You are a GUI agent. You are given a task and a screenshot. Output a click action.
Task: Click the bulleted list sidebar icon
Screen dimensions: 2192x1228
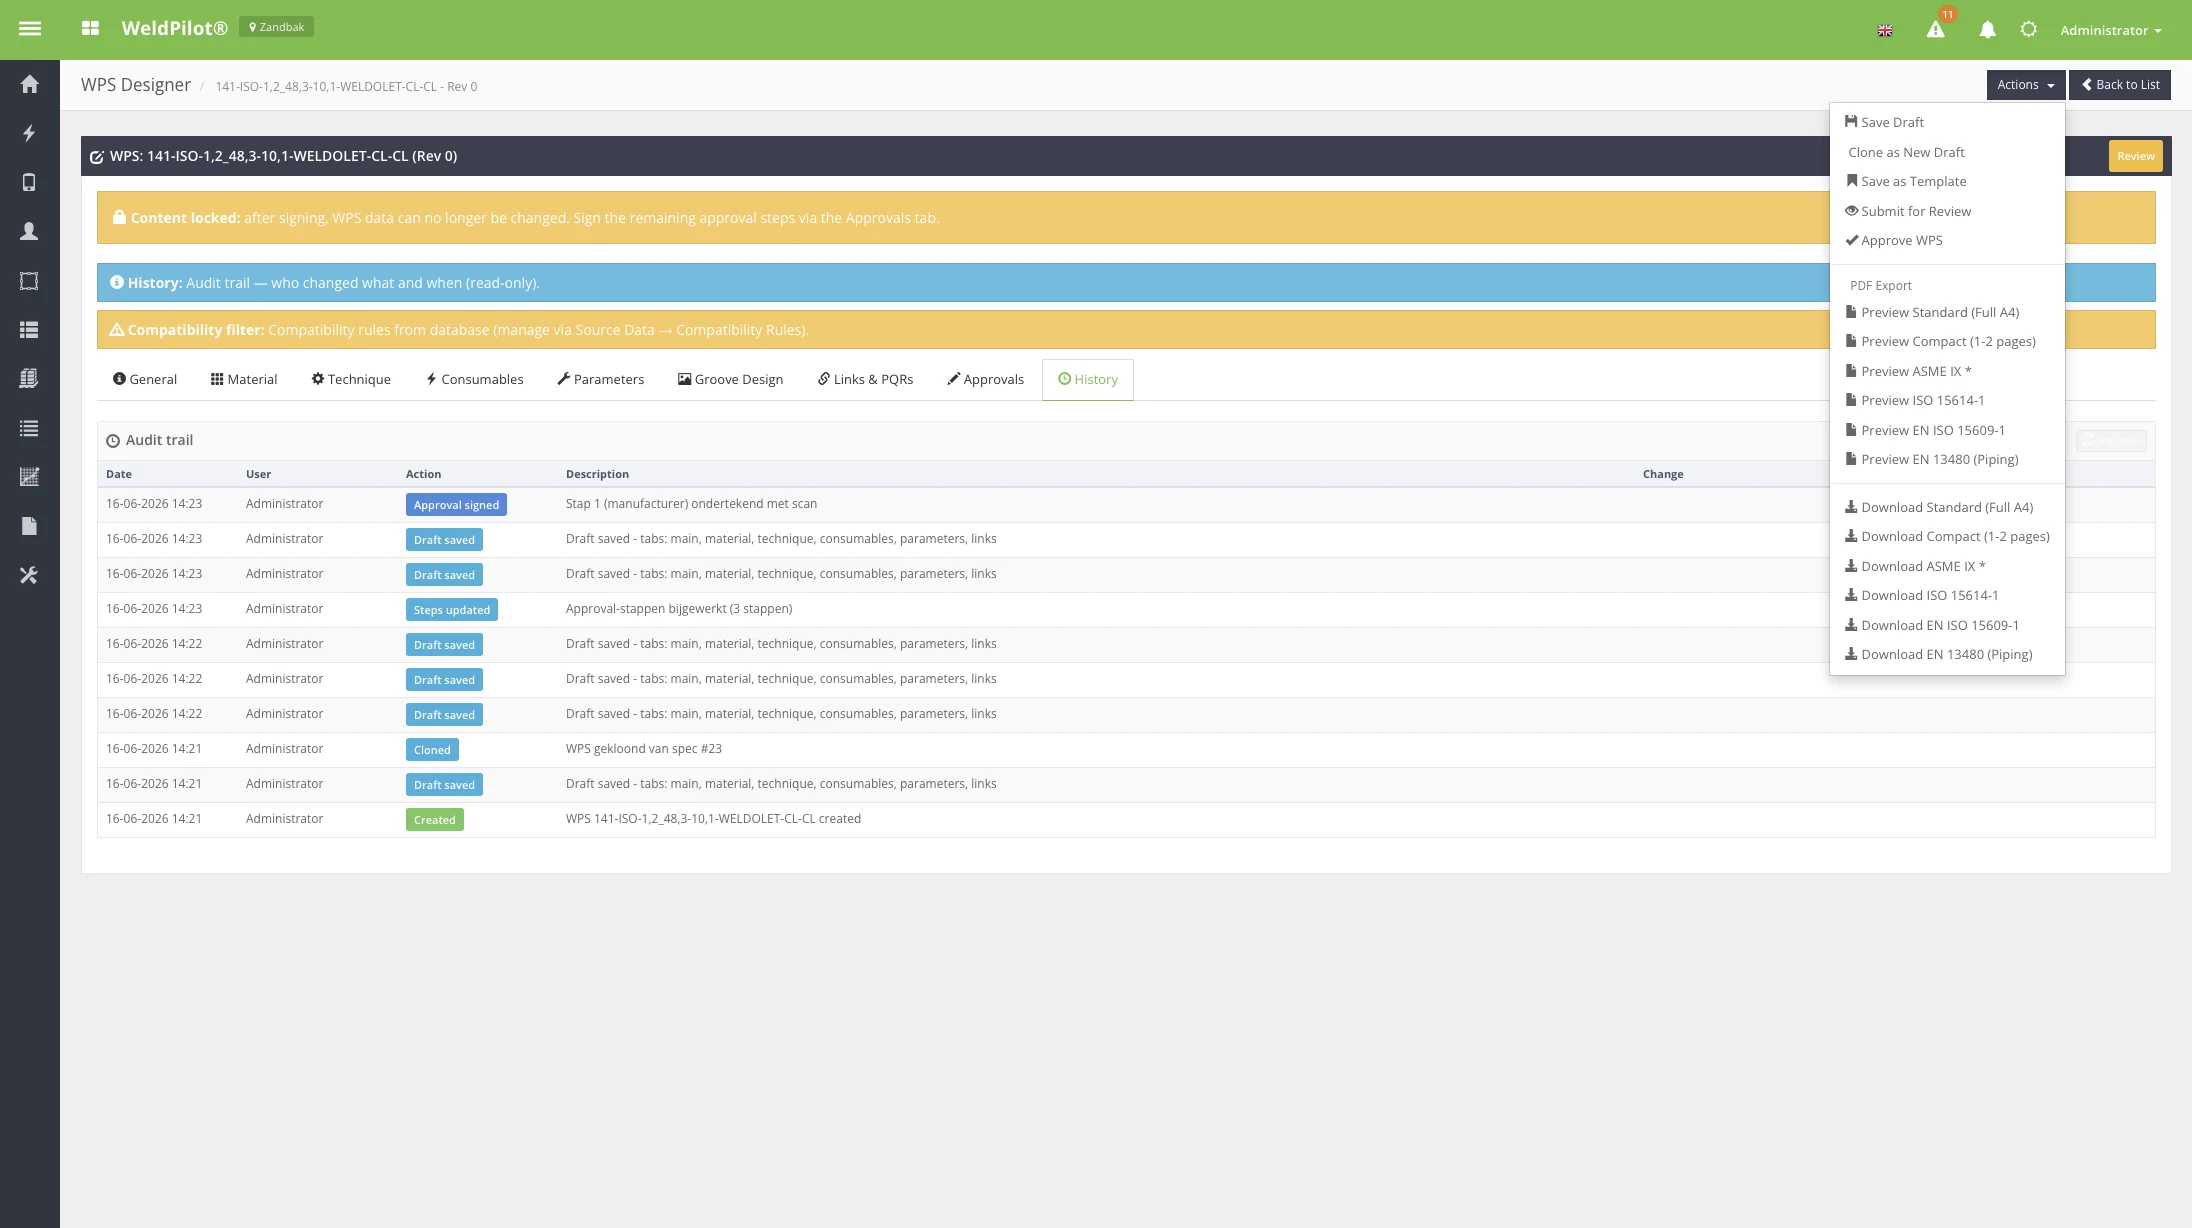tap(29, 428)
